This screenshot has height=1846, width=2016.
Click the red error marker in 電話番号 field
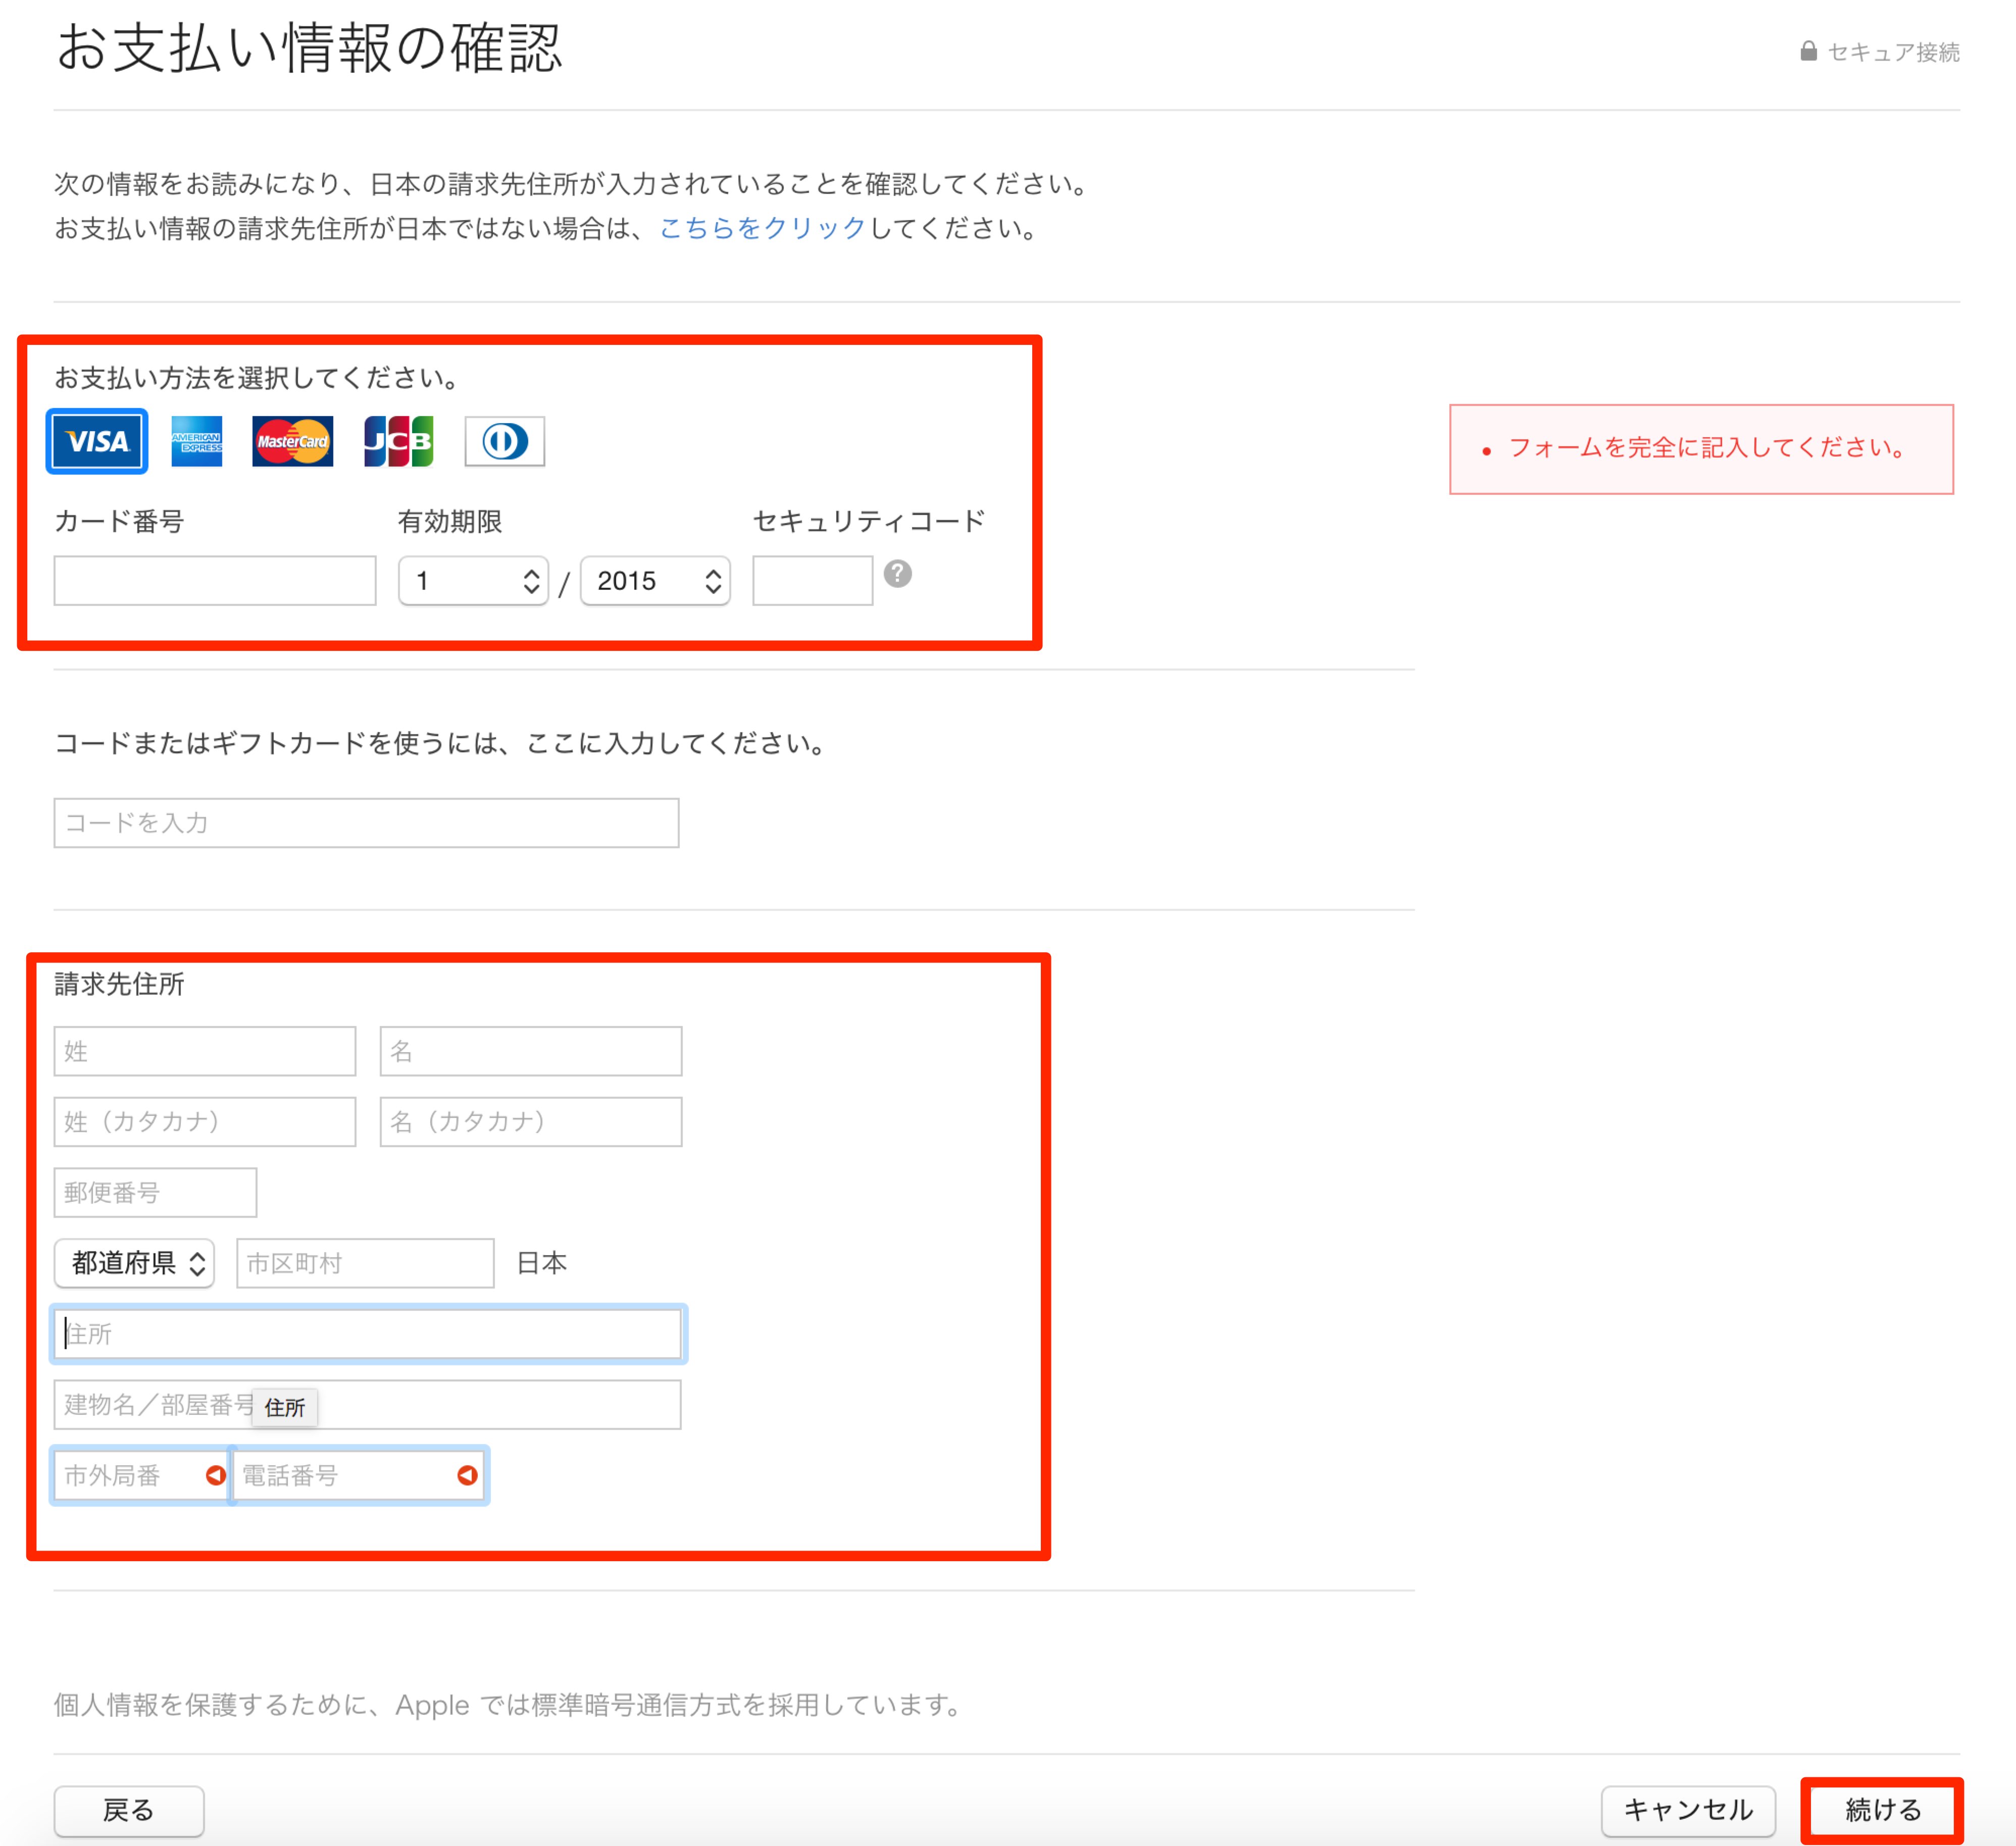[467, 1475]
